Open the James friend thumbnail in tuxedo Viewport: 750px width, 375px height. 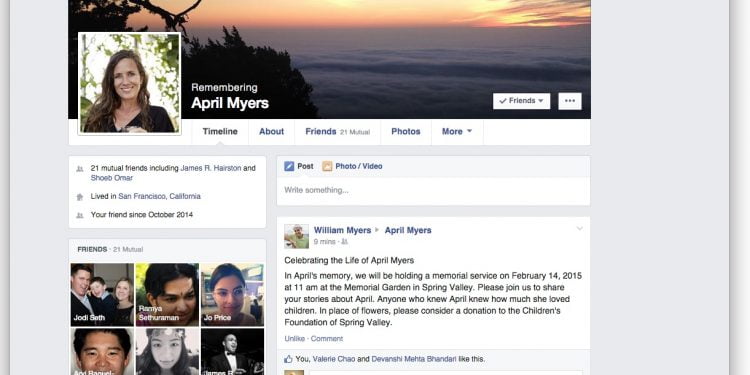(232, 352)
